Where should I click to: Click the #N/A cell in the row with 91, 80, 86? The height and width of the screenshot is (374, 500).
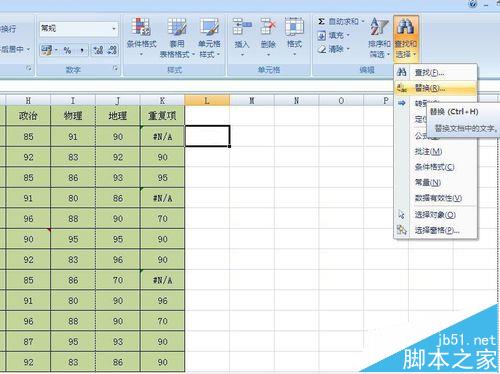162,198
